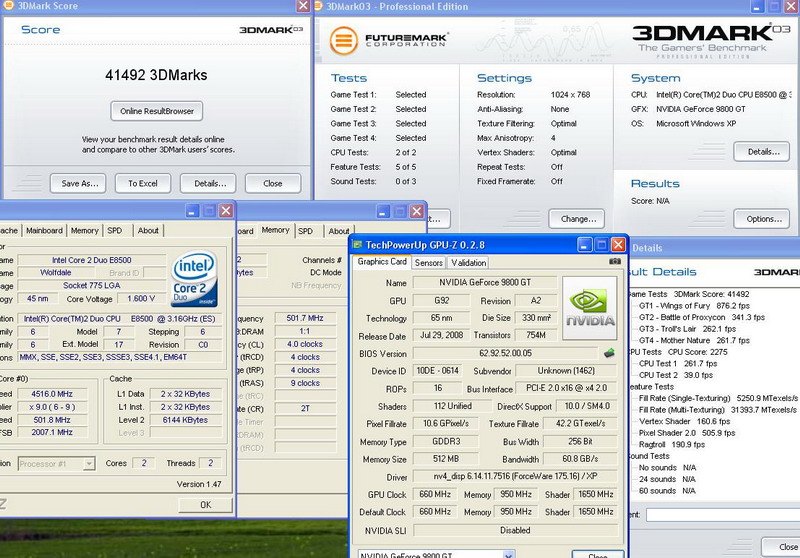Viewport: 800px width, 558px height.
Task: Click the Level 2 cache value 6144 KBytes
Action: coord(185,420)
